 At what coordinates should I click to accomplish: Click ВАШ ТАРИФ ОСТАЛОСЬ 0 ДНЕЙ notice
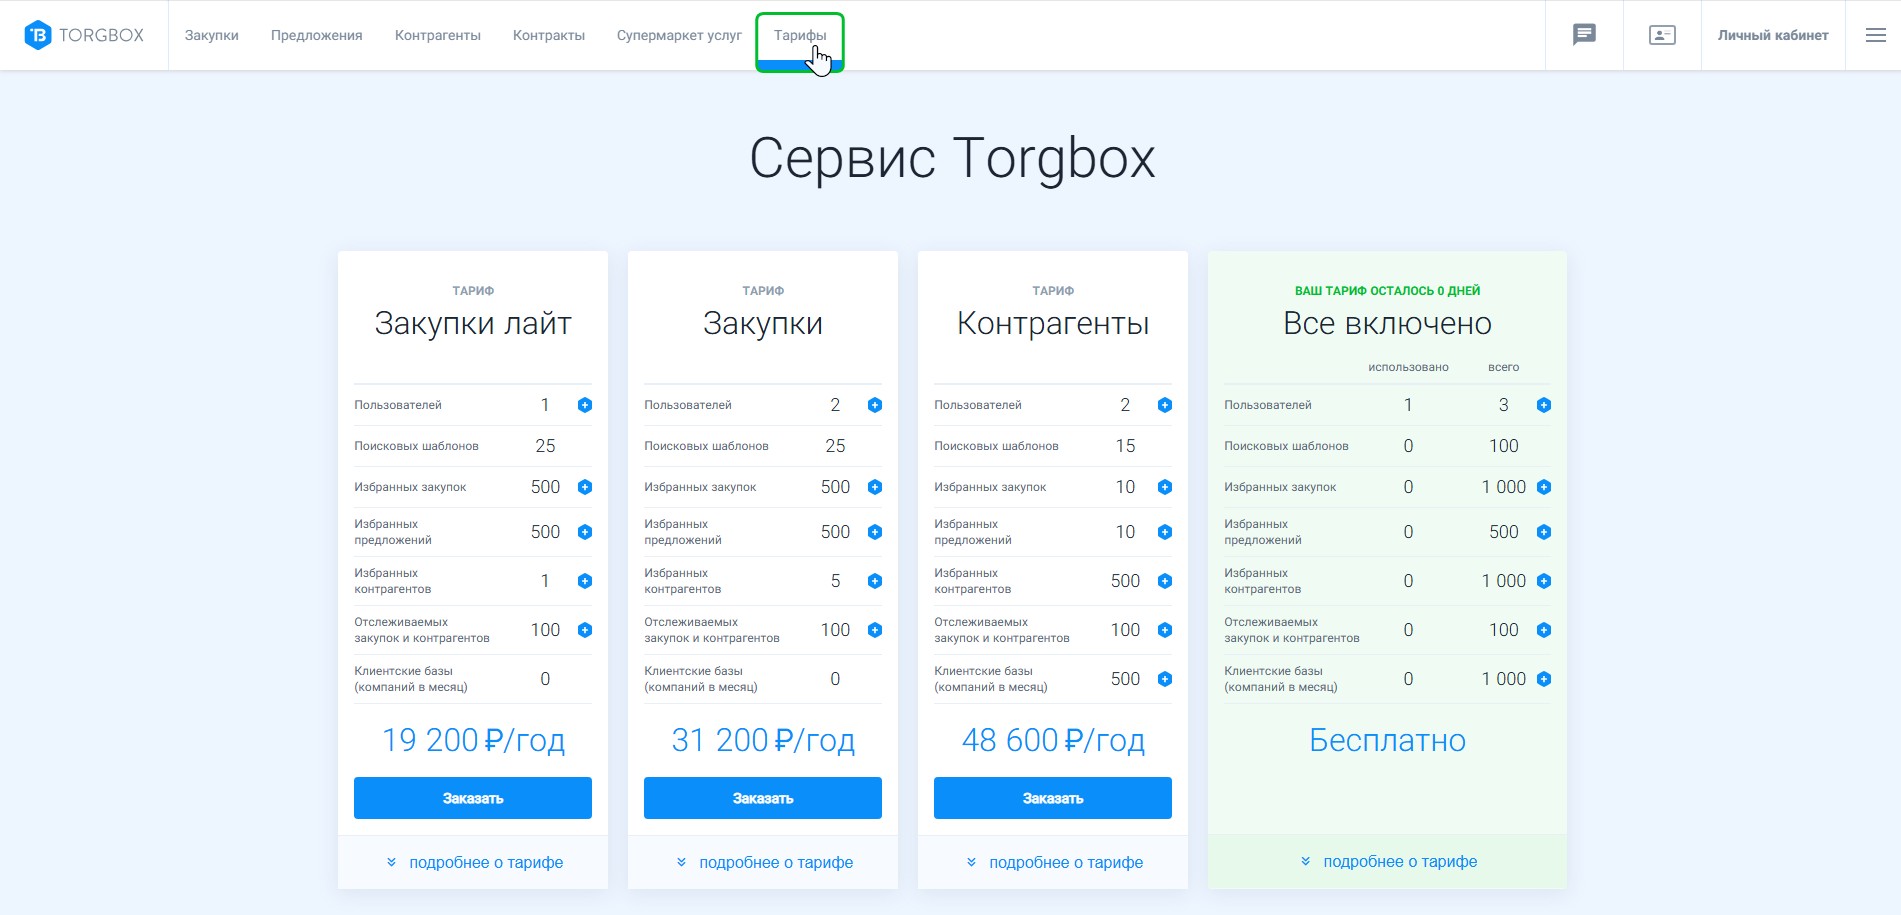coord(1388,291)
